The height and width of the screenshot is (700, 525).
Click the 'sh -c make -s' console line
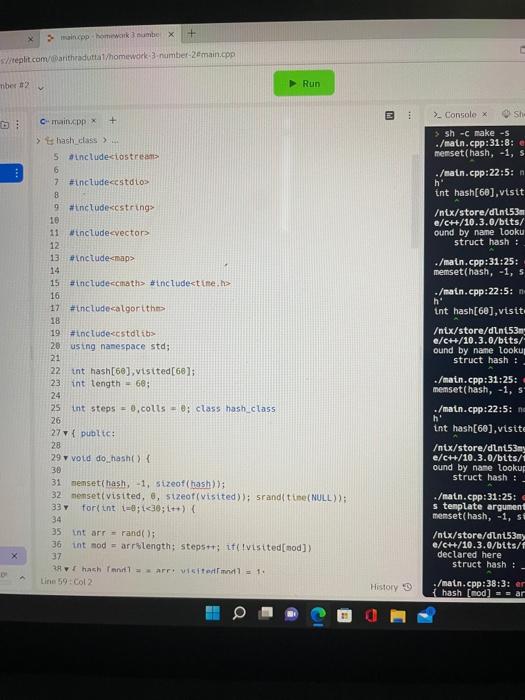coord(476,133)
